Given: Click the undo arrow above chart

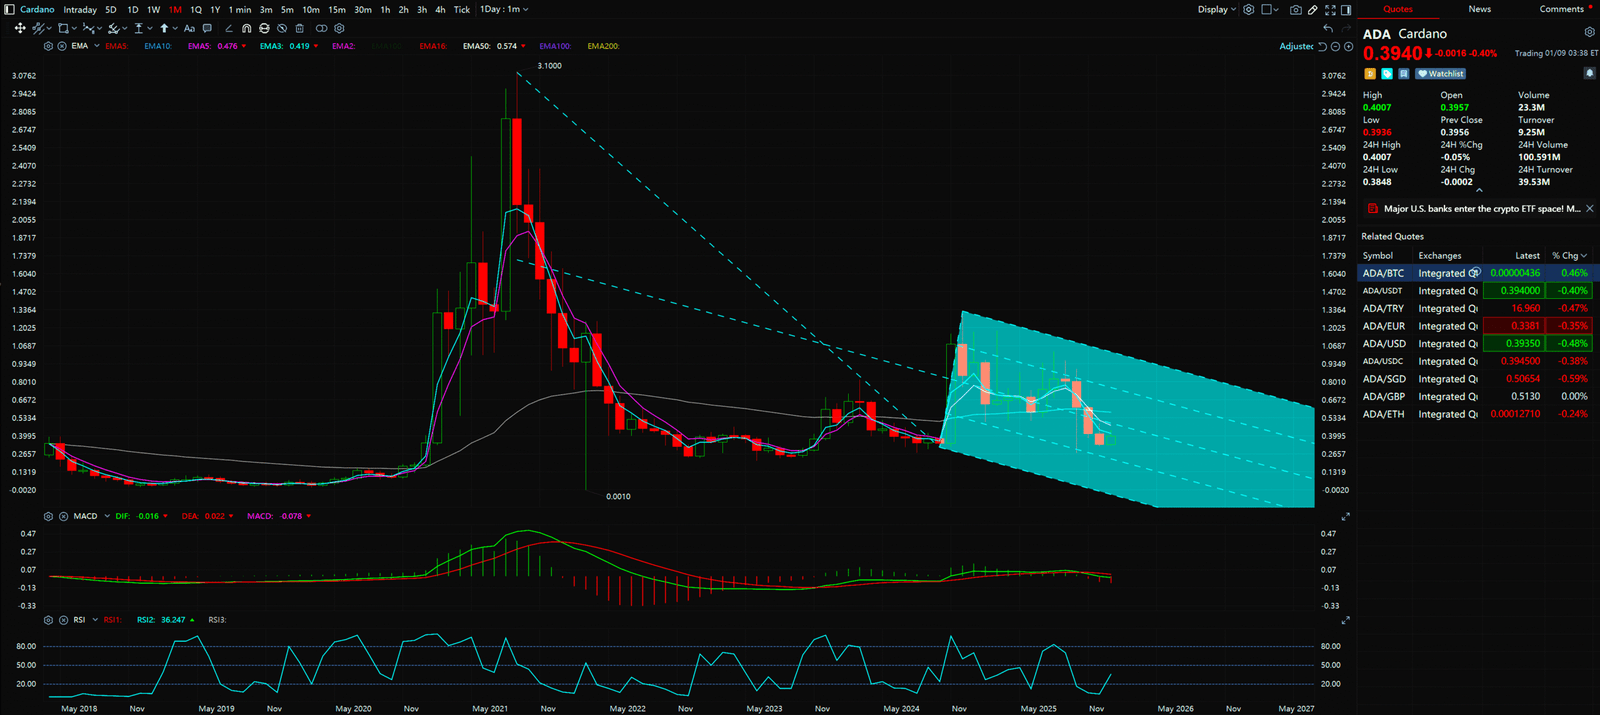Looking at the screenshot, I should tap(1328, 29).
